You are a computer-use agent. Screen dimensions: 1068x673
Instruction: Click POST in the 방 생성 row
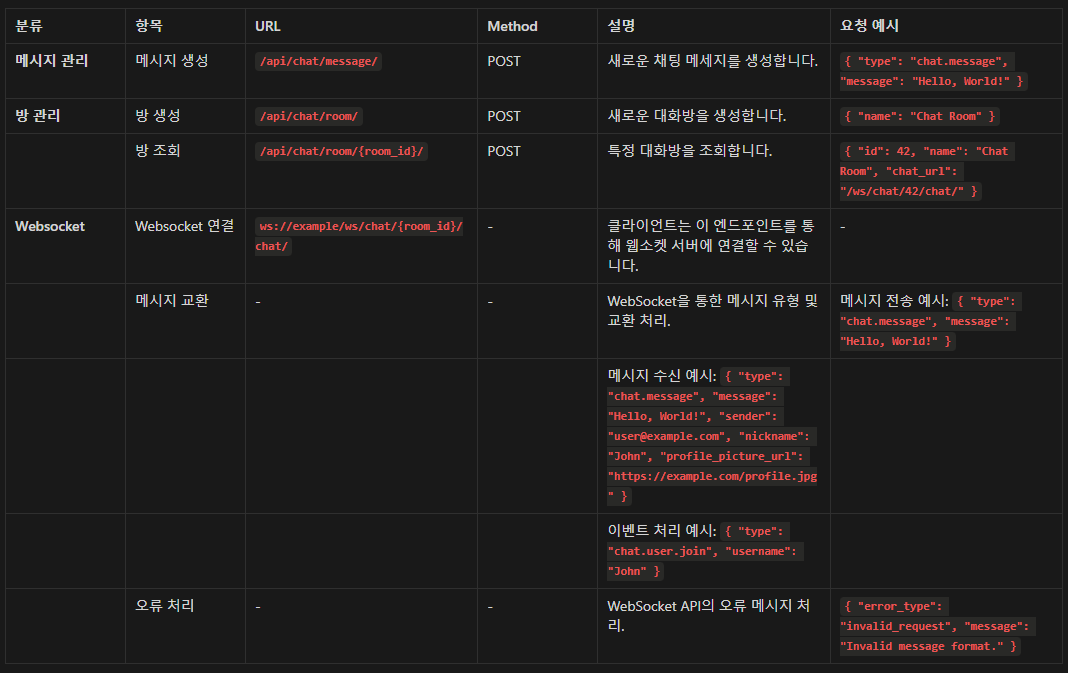coord(504,116)
